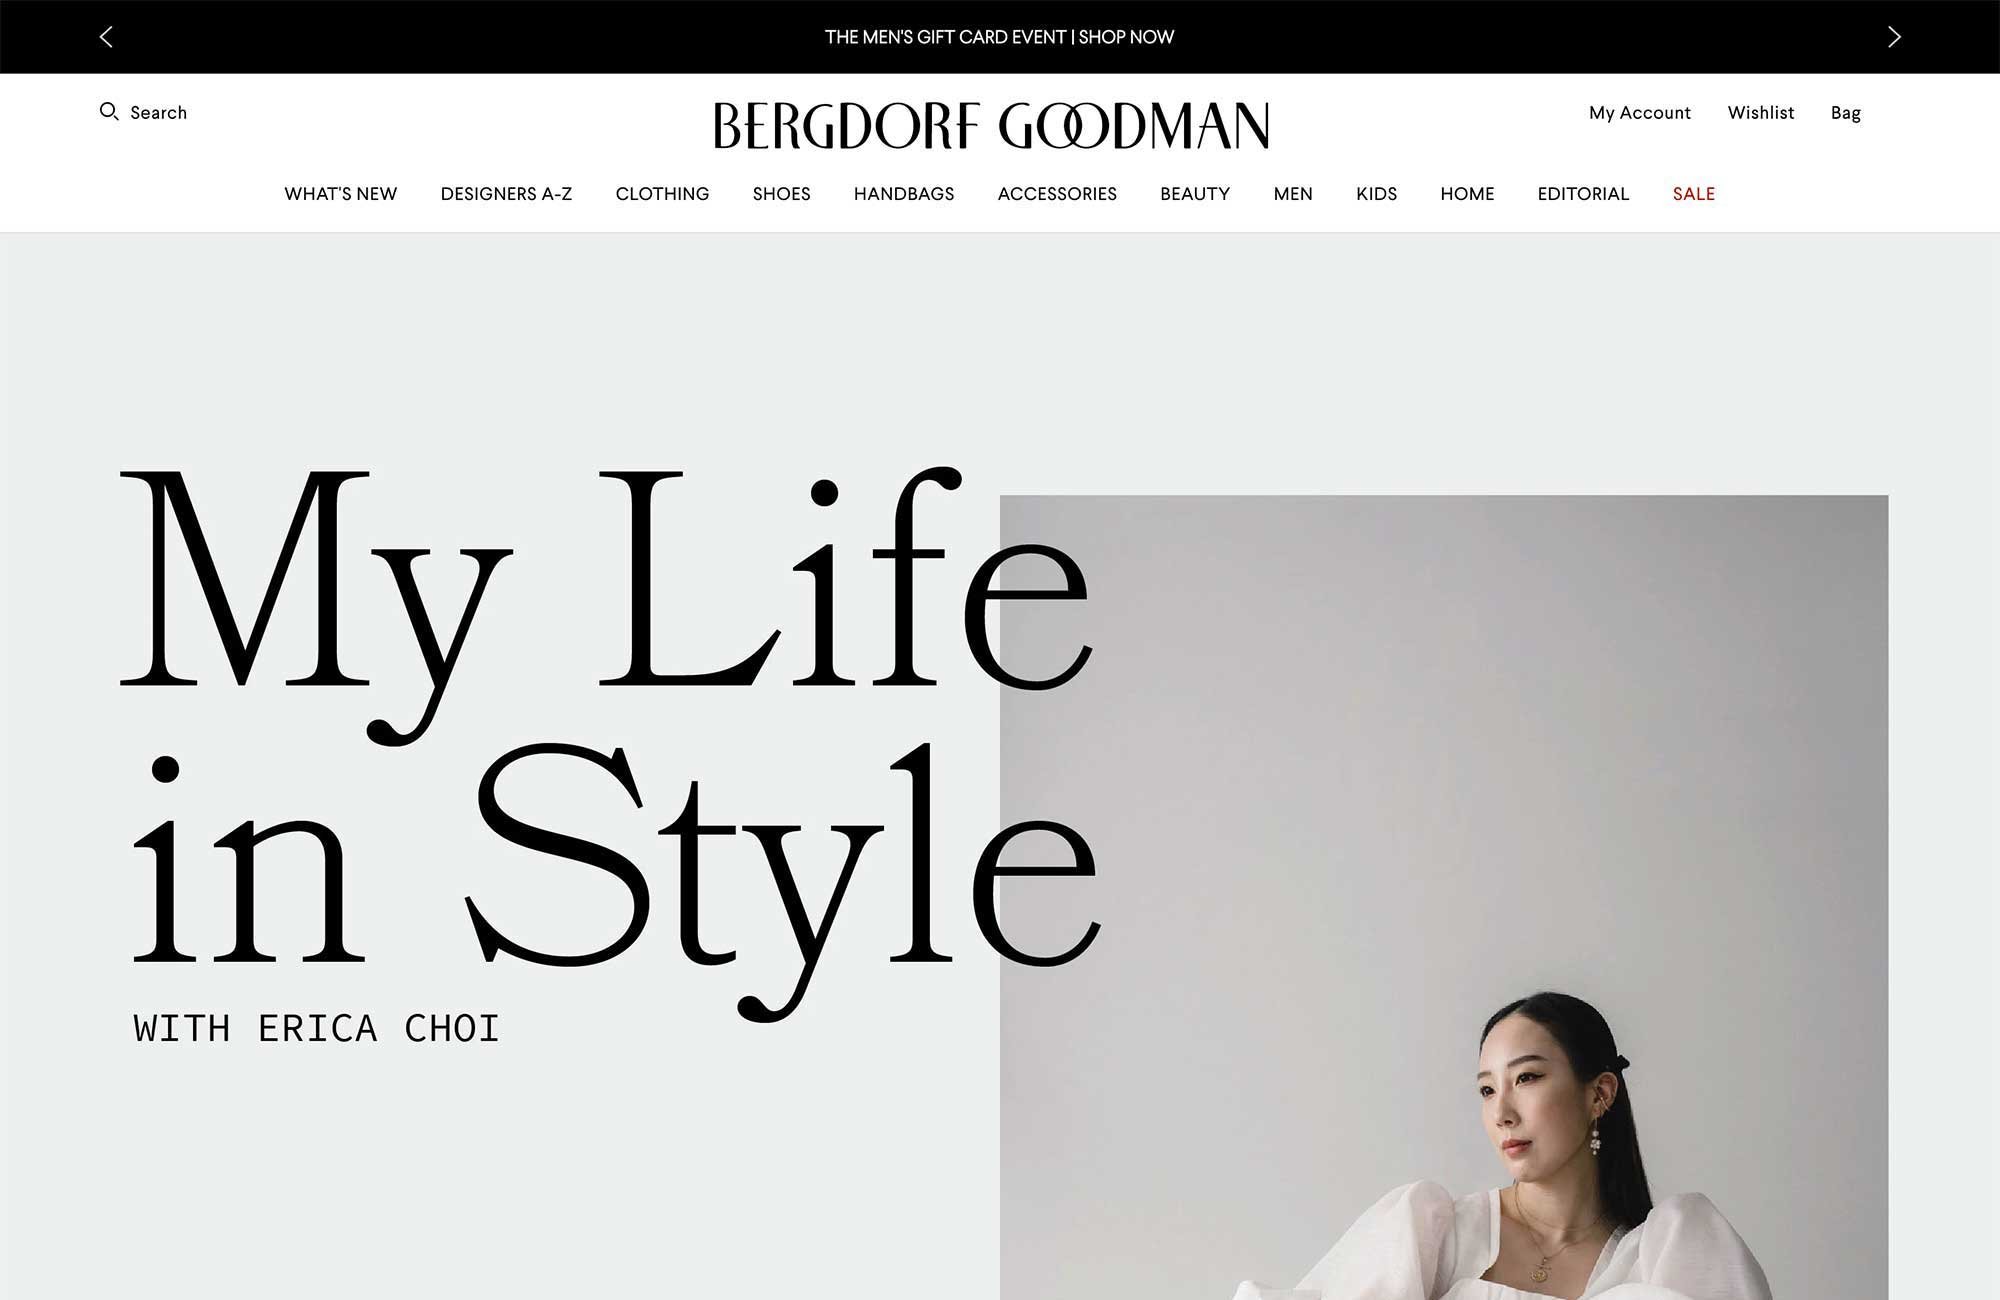Open the Men's Gift Card Event promo
This screenshot has width=2000, height=1300.
coord(999,37)
